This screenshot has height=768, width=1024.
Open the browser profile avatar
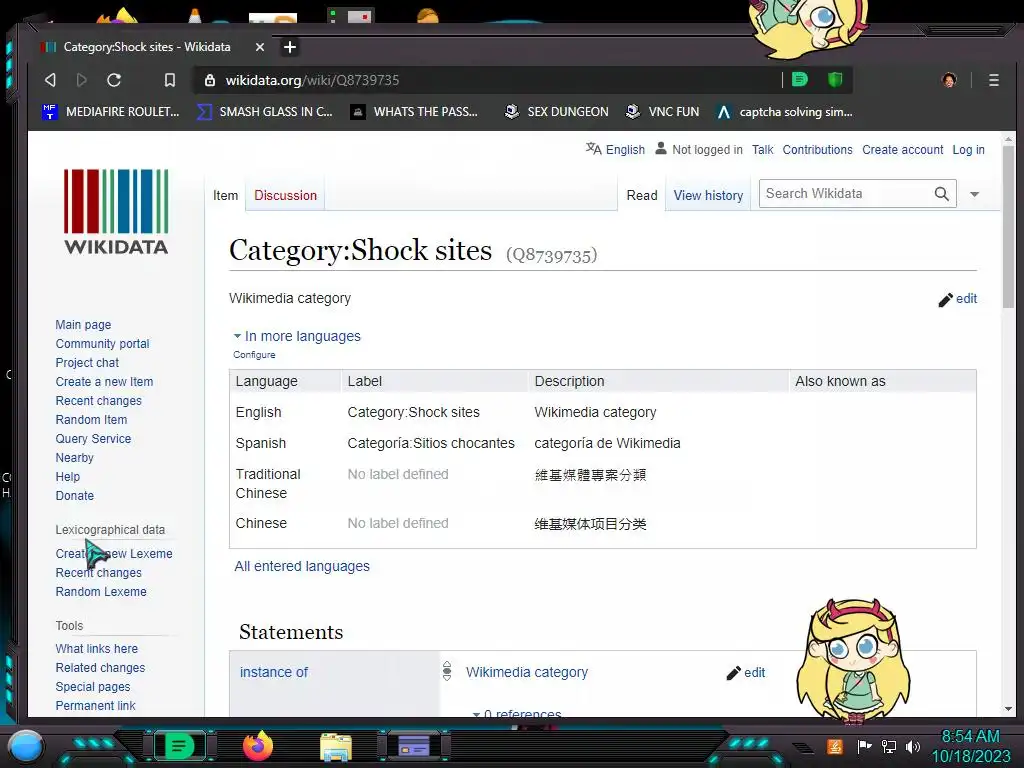point(949,80)
